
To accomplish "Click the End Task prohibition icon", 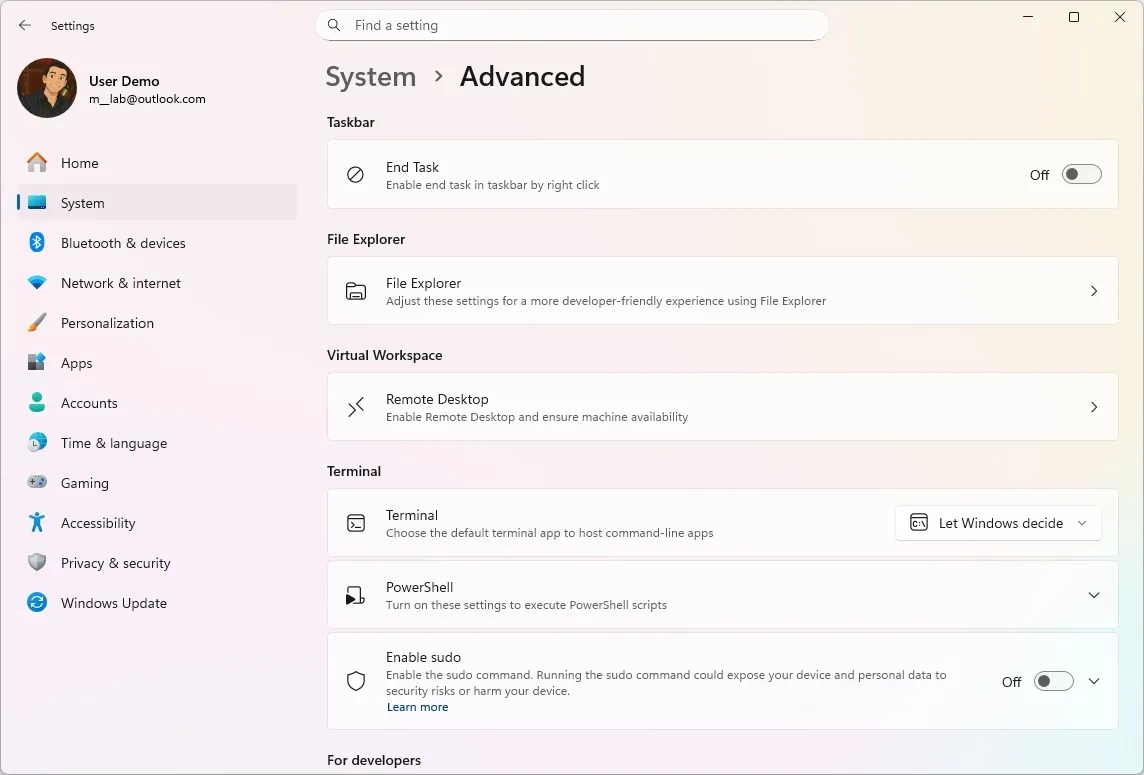I will pos(355,174).
